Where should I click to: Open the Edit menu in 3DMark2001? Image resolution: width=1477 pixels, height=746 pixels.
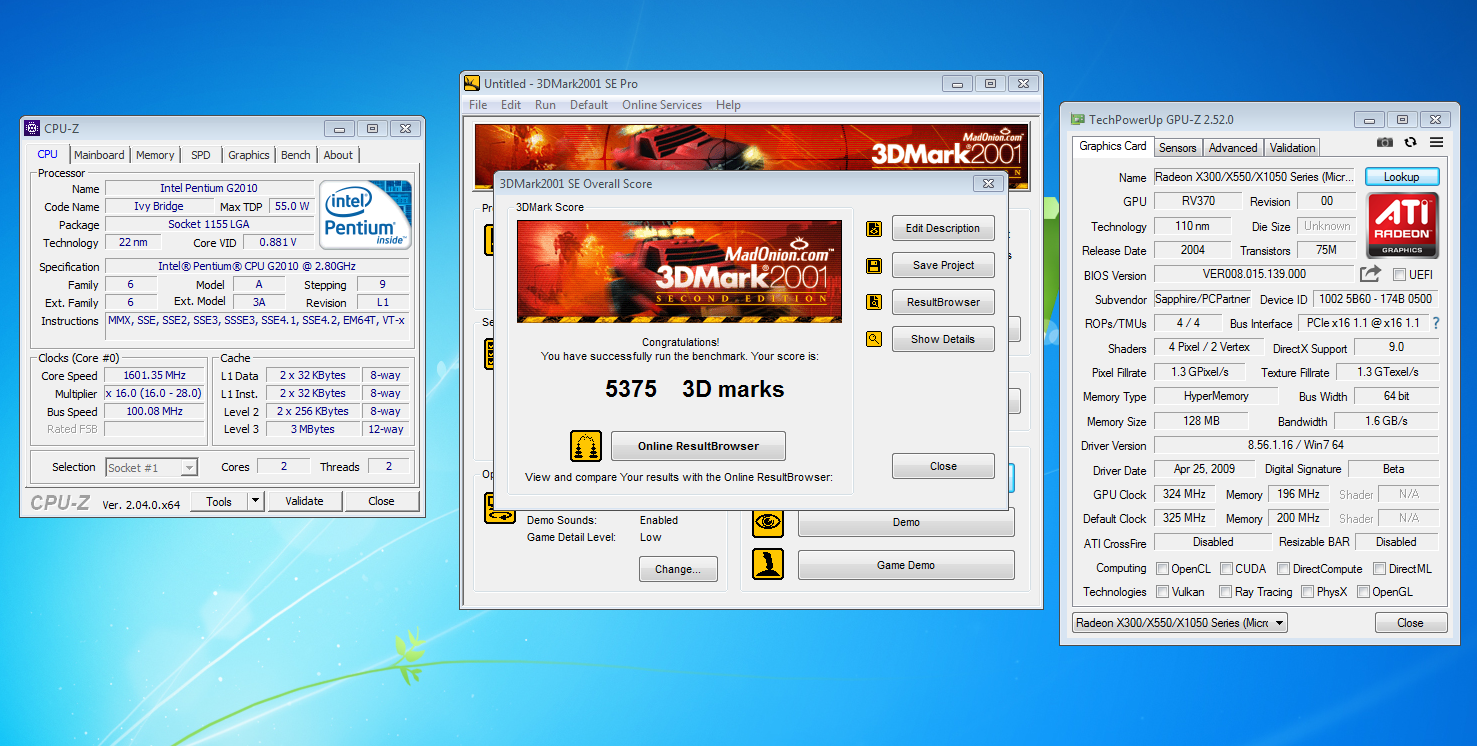511,105
